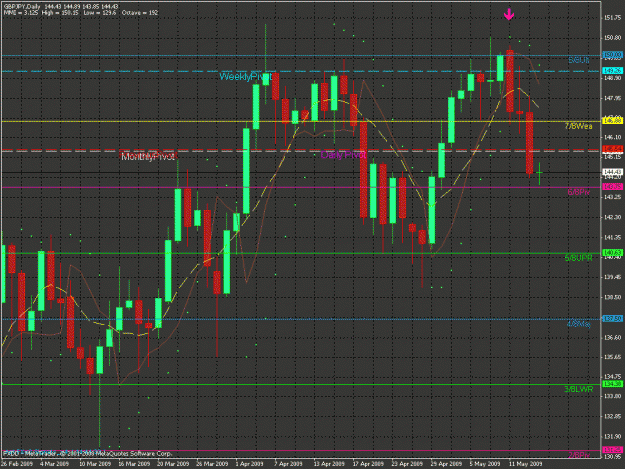Select the 5/8UPR Murrey level label
625x469 pixels.
point(579,258)
